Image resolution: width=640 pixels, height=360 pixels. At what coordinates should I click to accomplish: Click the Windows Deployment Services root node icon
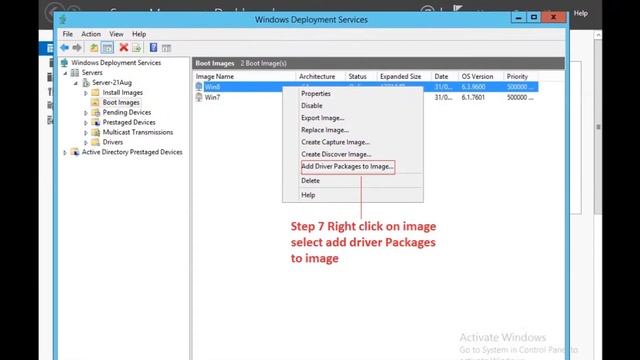click(x=64, y=62)
